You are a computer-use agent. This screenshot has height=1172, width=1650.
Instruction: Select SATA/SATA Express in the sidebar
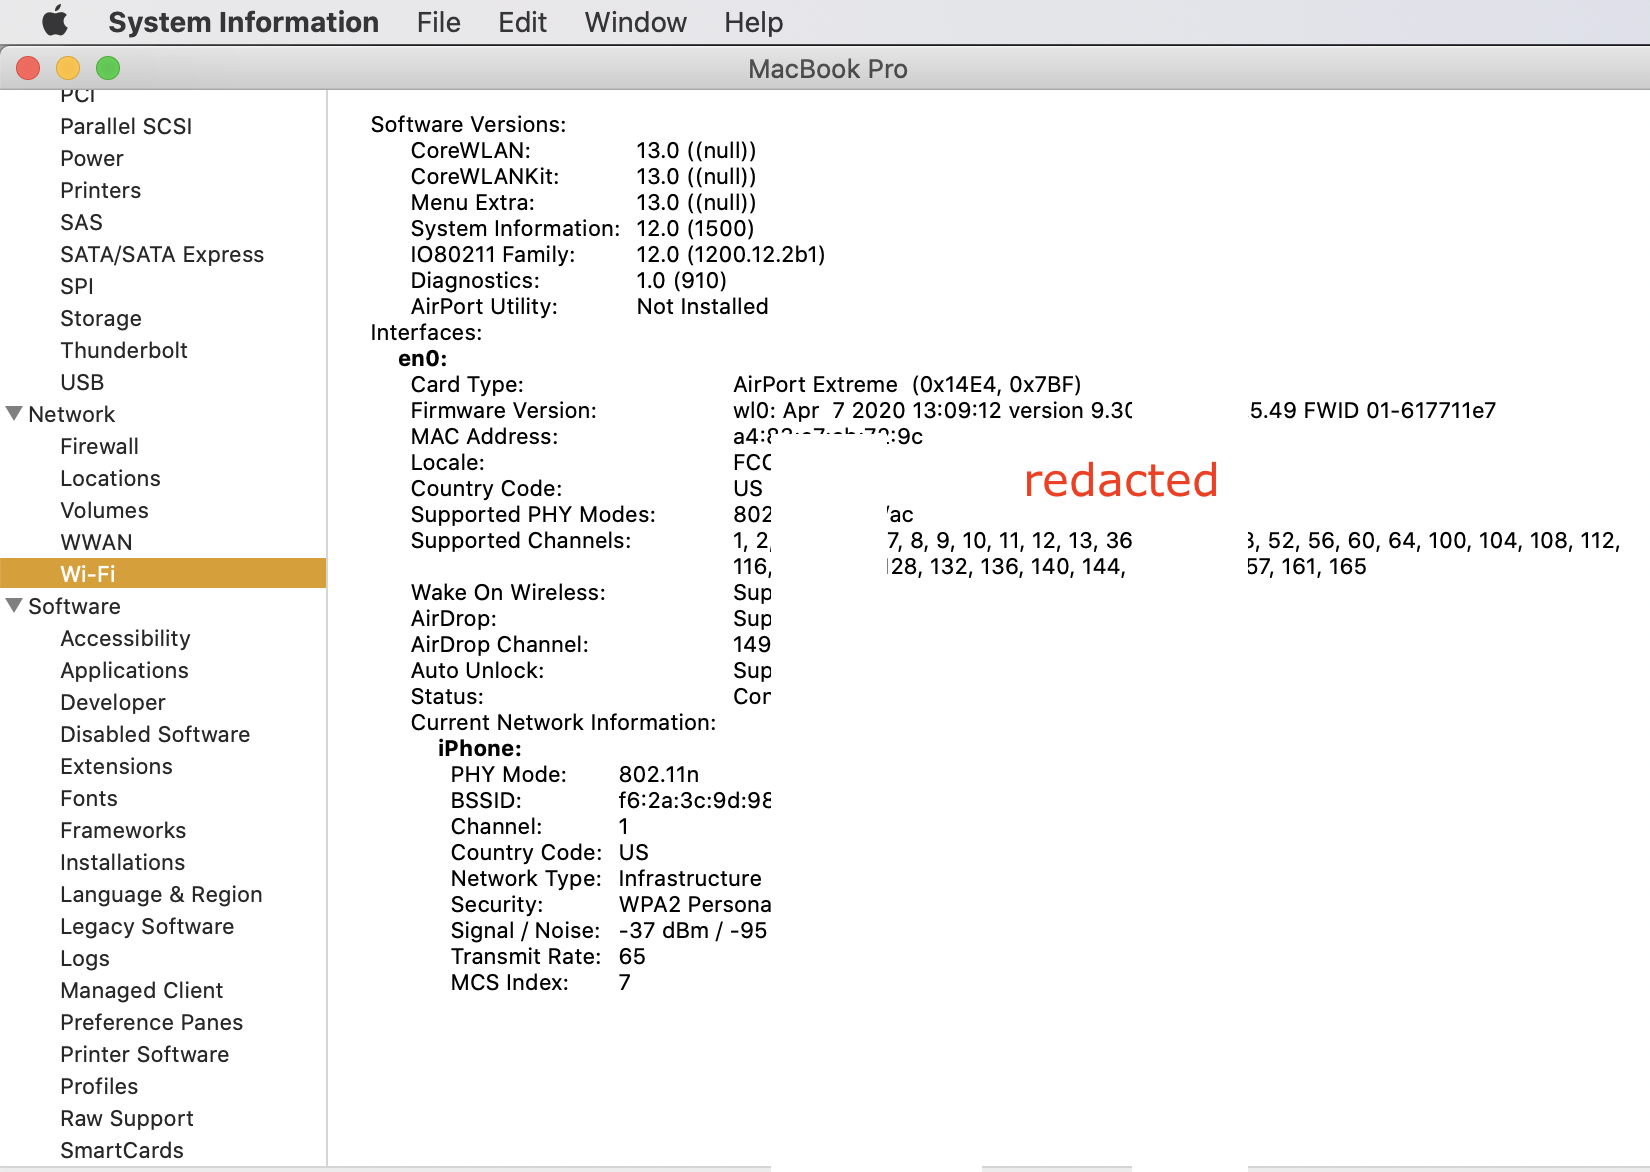click(162, 254)
